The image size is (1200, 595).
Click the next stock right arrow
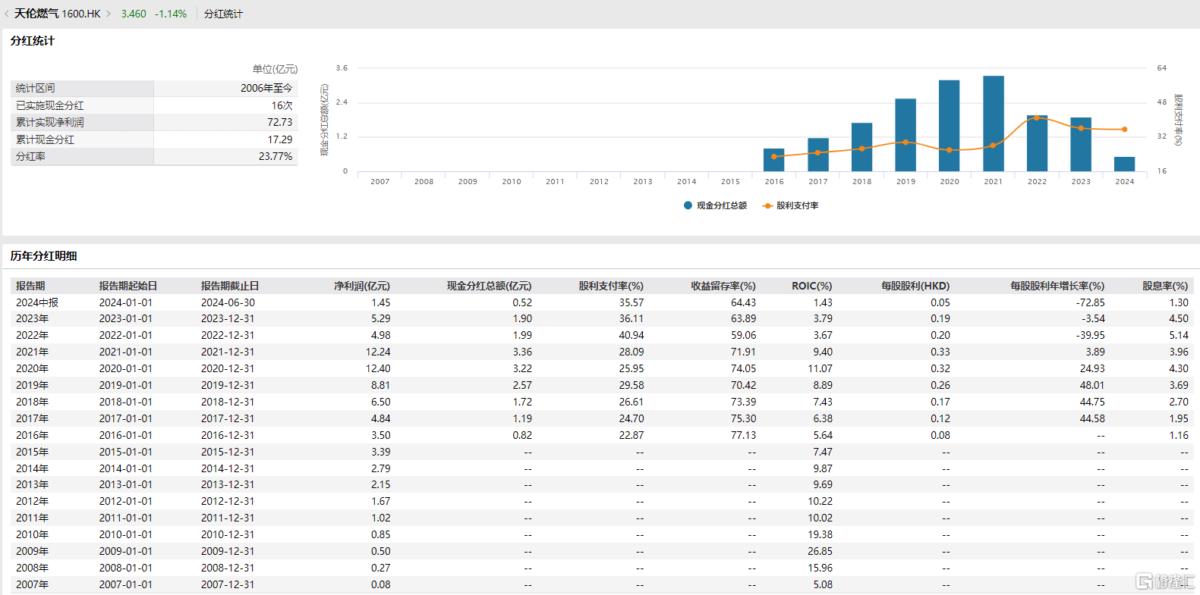coord(108,14)
